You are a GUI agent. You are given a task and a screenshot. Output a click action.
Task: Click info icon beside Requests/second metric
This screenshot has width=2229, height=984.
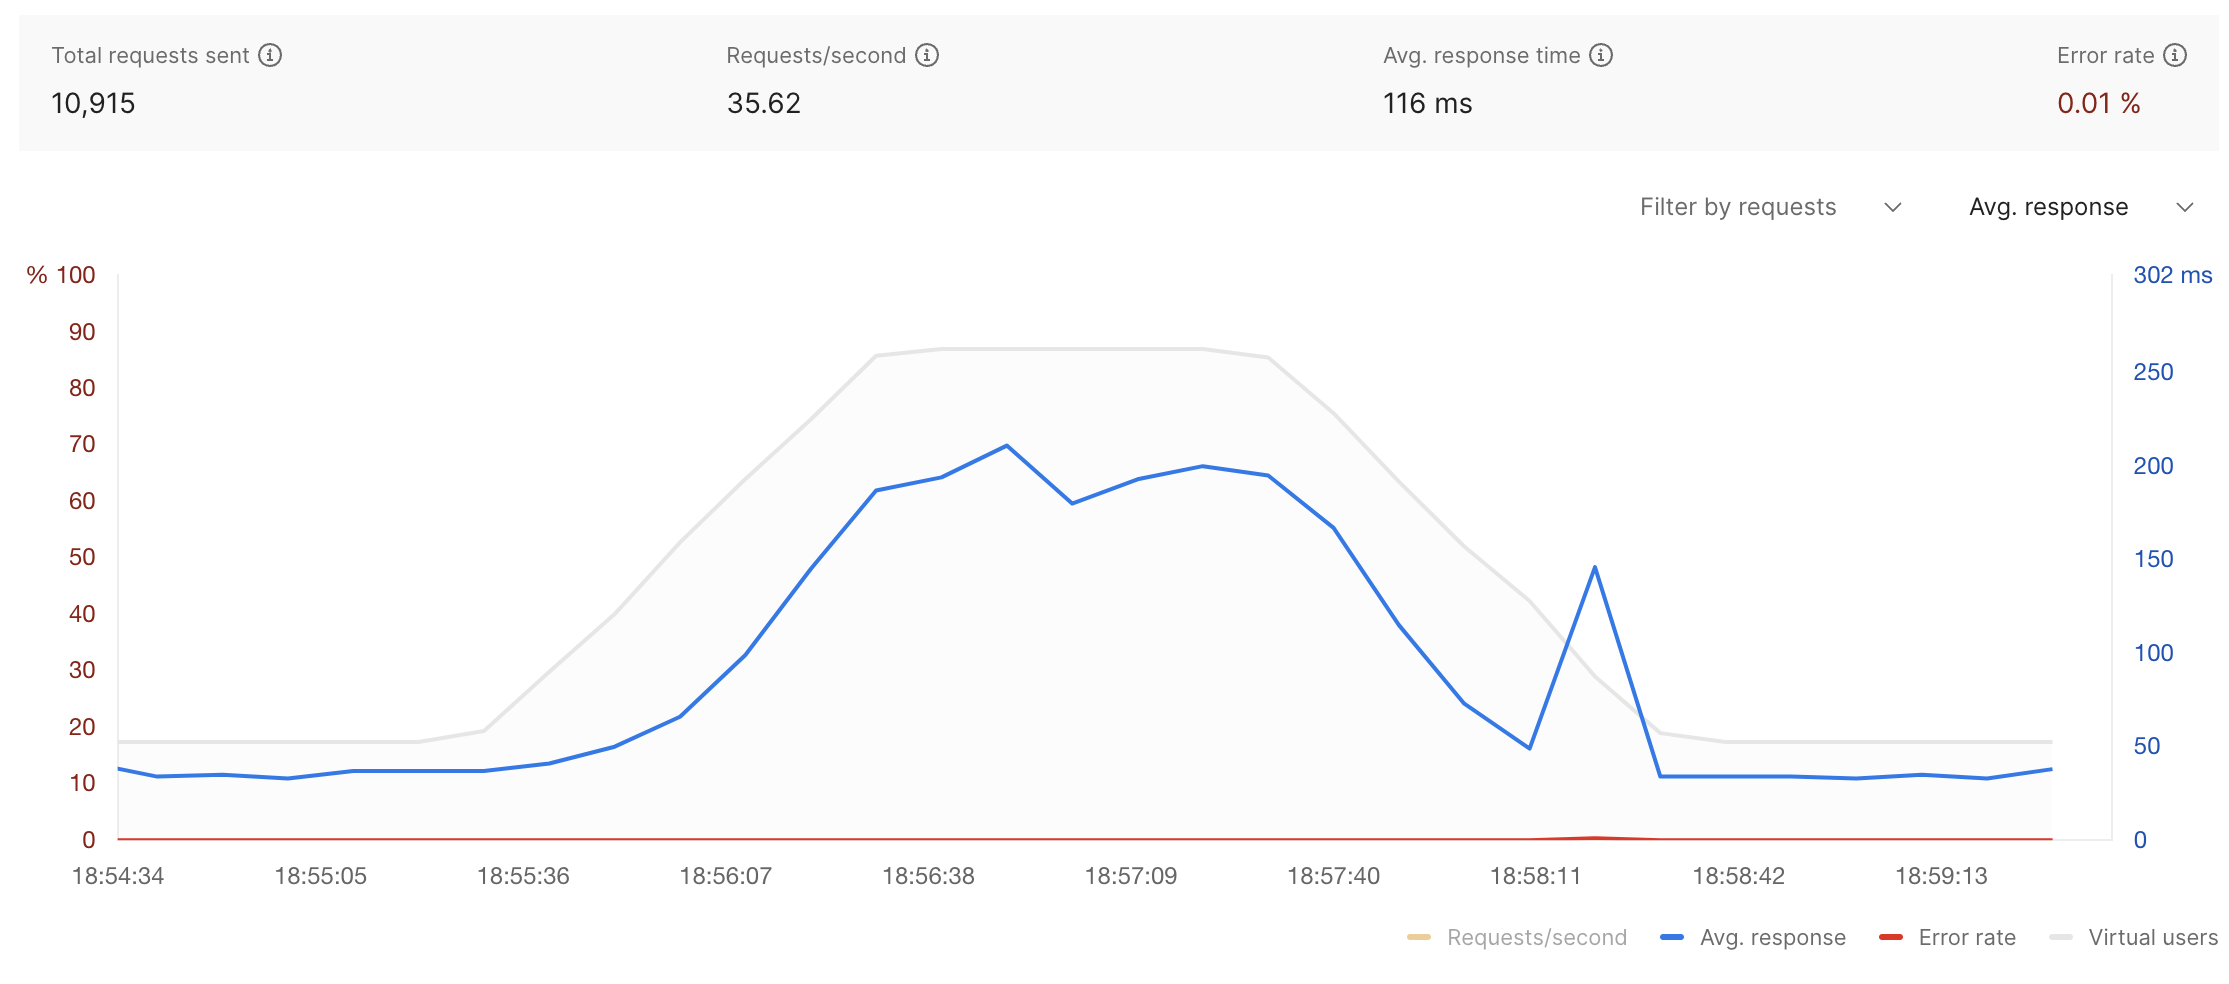tap(927, 55)
